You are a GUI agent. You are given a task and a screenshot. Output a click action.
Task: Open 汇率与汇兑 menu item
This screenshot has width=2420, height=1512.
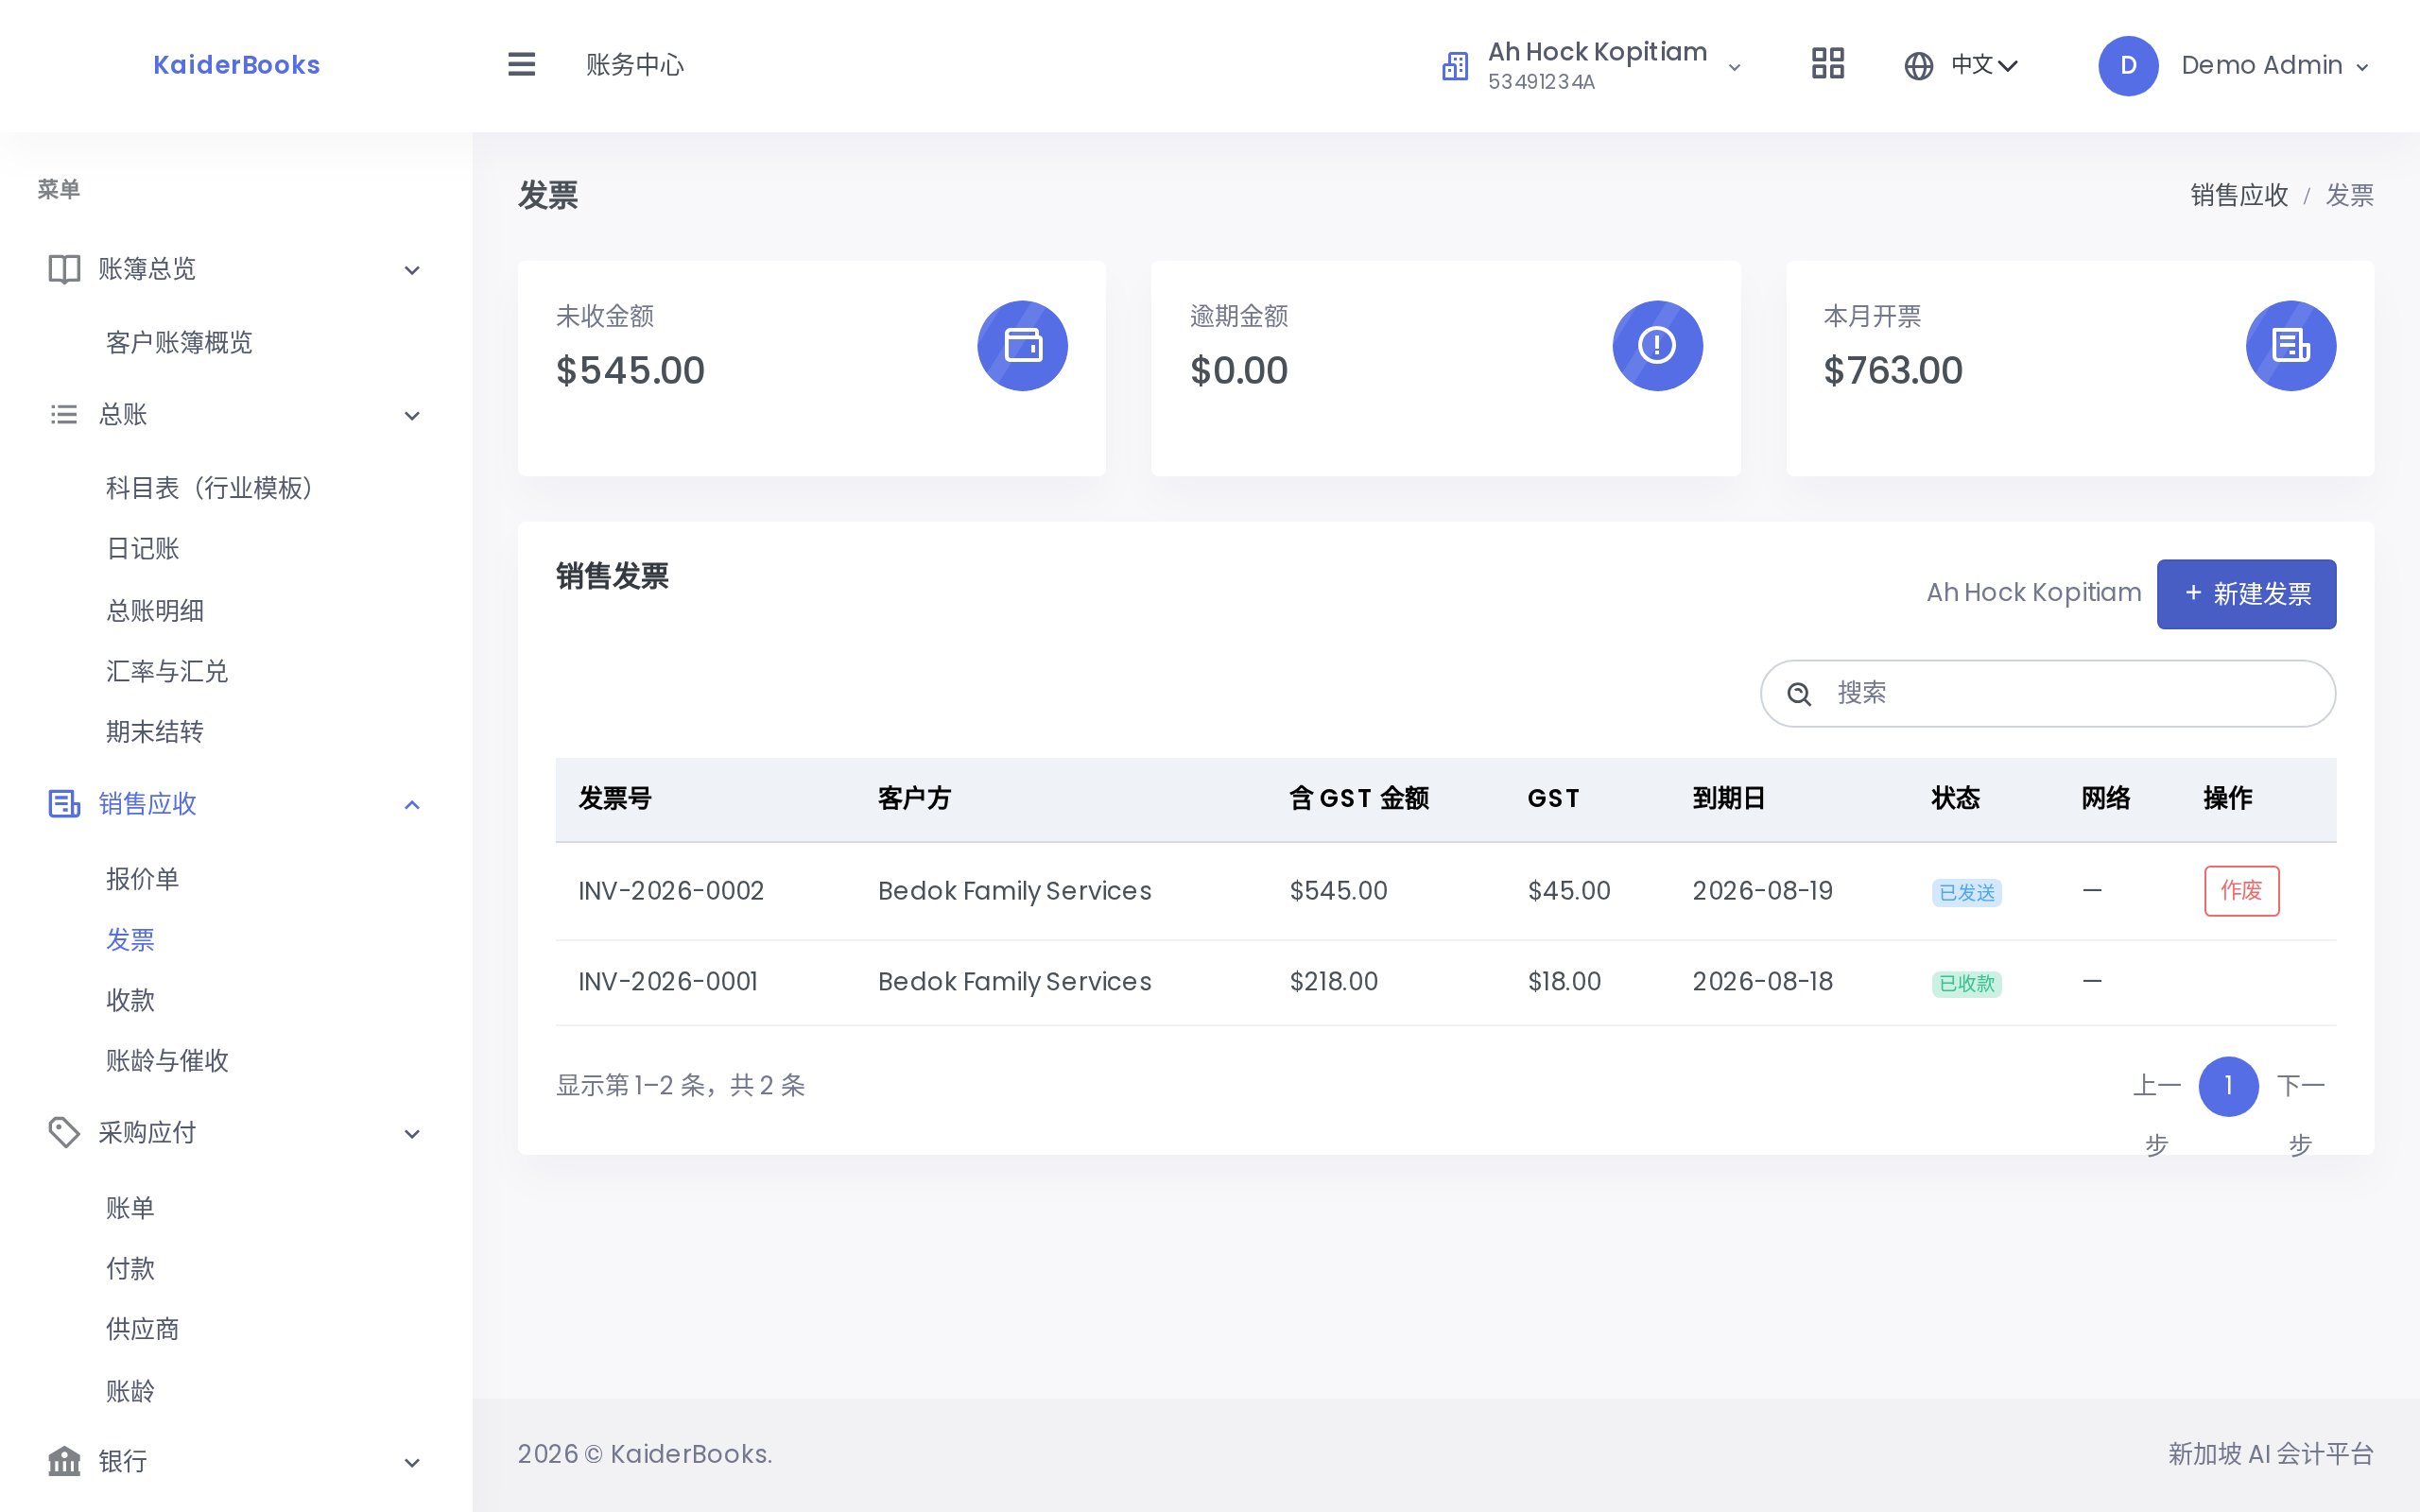pyautogui.click(x=167, y=671)
